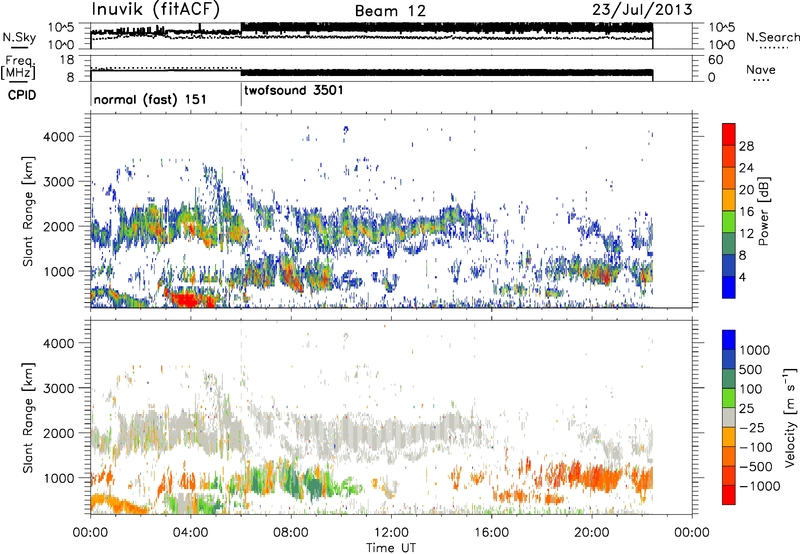Click the 'Inuvik (fitACF)' plot title
This screenshot has height=554, width=800.
point(156,10)
